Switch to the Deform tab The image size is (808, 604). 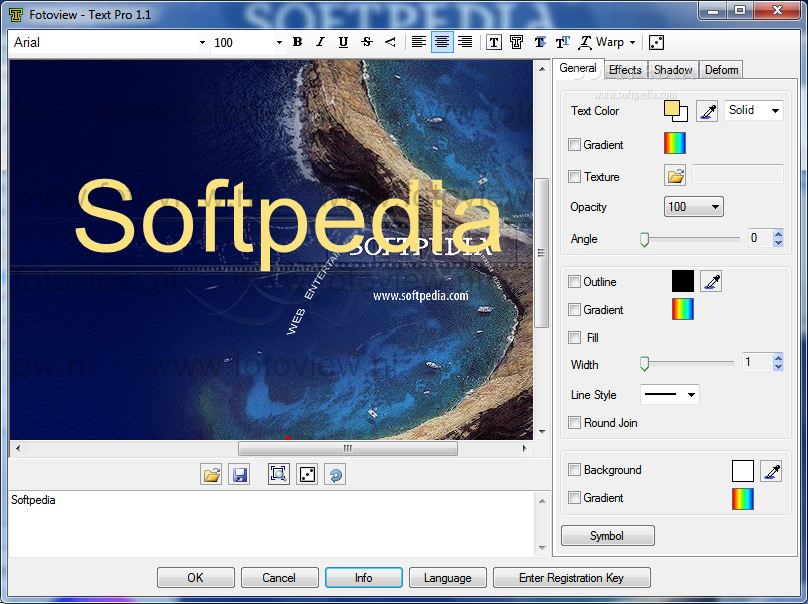coord(721,70)
